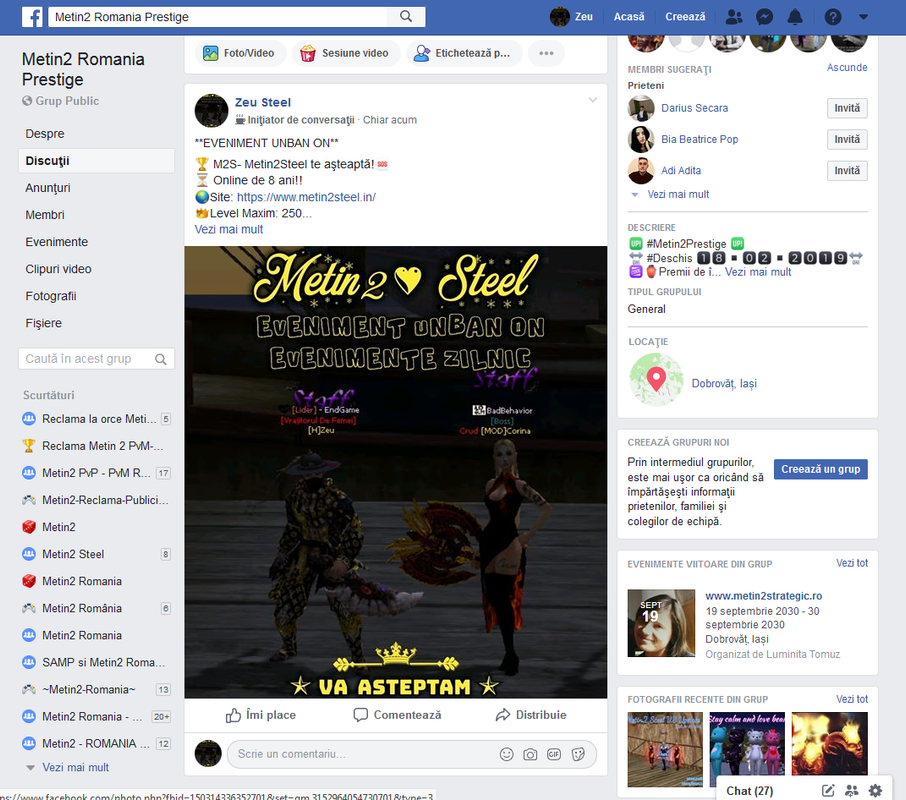Viewport: 906px width, 800px height.
Task: Attach a photo via camera icon in comment box
Action: click(x=530, y=754)
